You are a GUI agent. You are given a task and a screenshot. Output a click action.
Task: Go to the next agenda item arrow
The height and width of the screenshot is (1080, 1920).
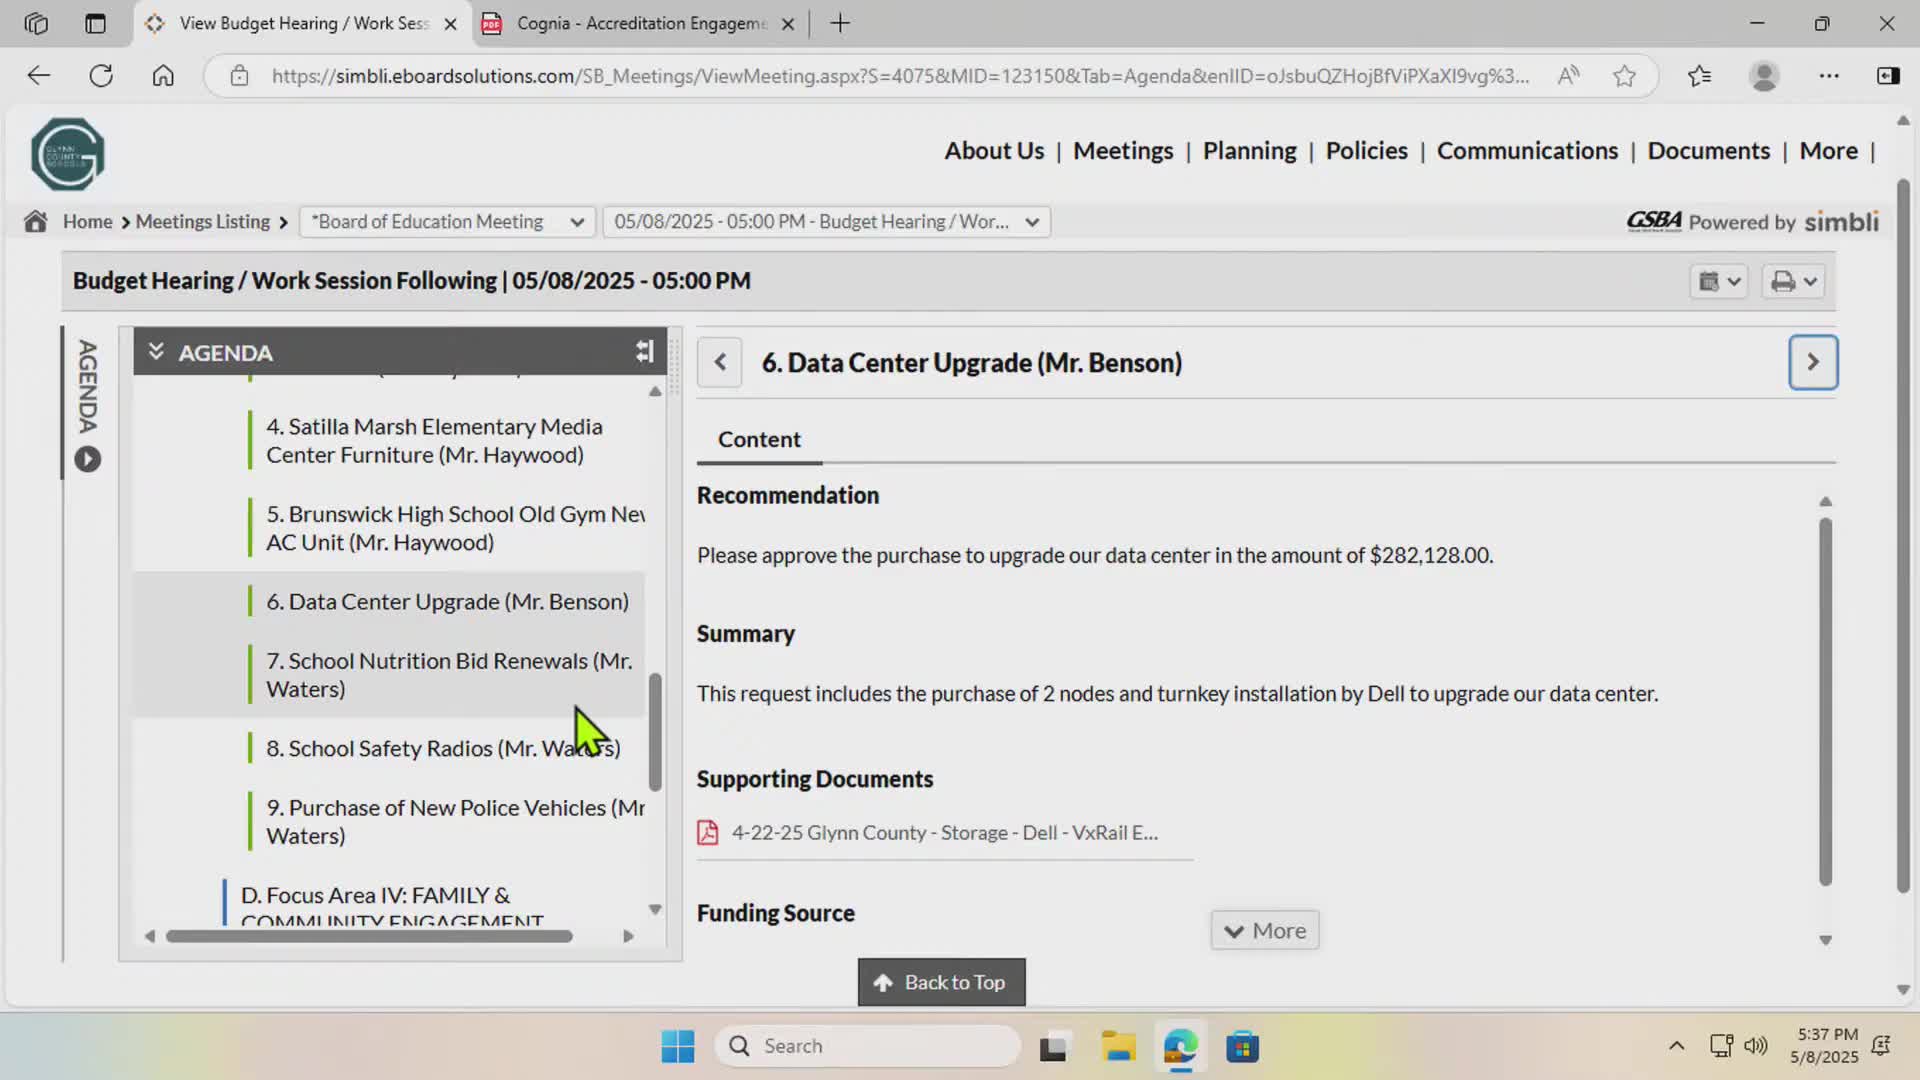[1812, 362]
